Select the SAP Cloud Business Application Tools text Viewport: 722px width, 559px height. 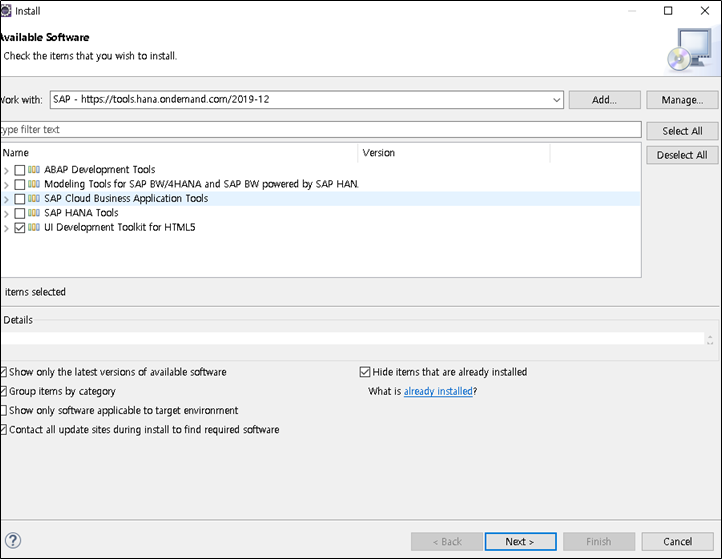click(x=126, y=198)
